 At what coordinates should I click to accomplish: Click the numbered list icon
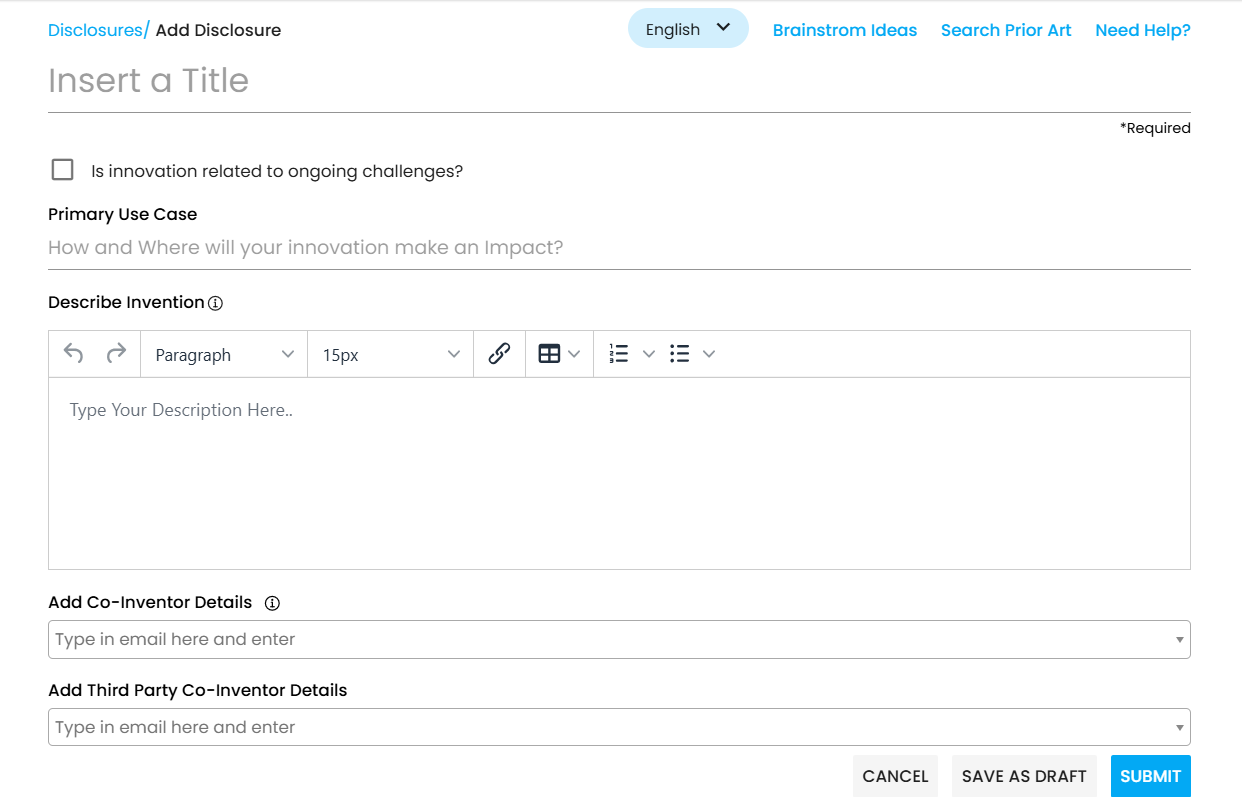pos(619,354)
